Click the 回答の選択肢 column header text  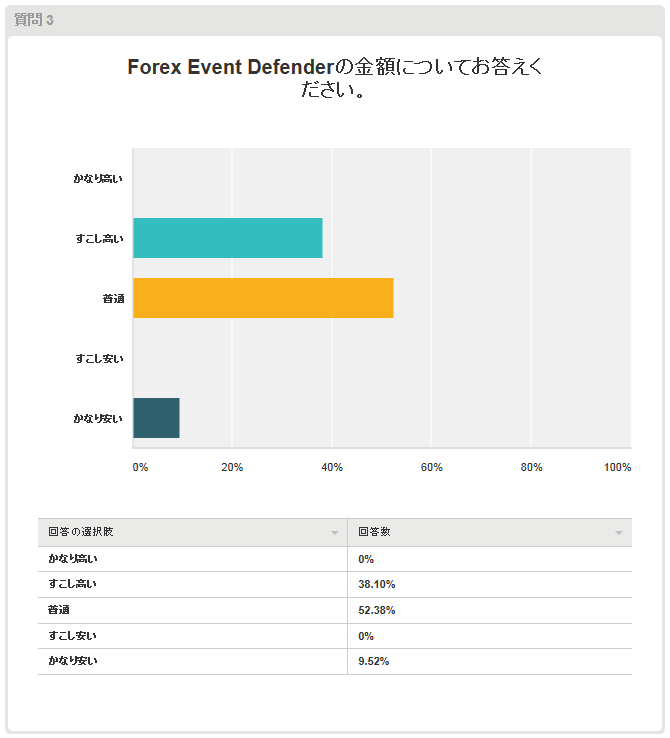(x=88, y=532)
